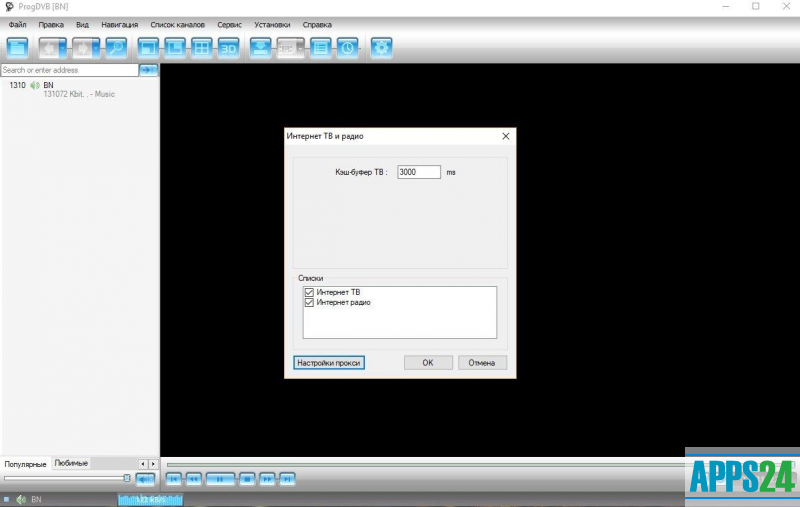Switch to the Любимые tab
The height and width of the screenshot is (507, 800).
(71, 463)
